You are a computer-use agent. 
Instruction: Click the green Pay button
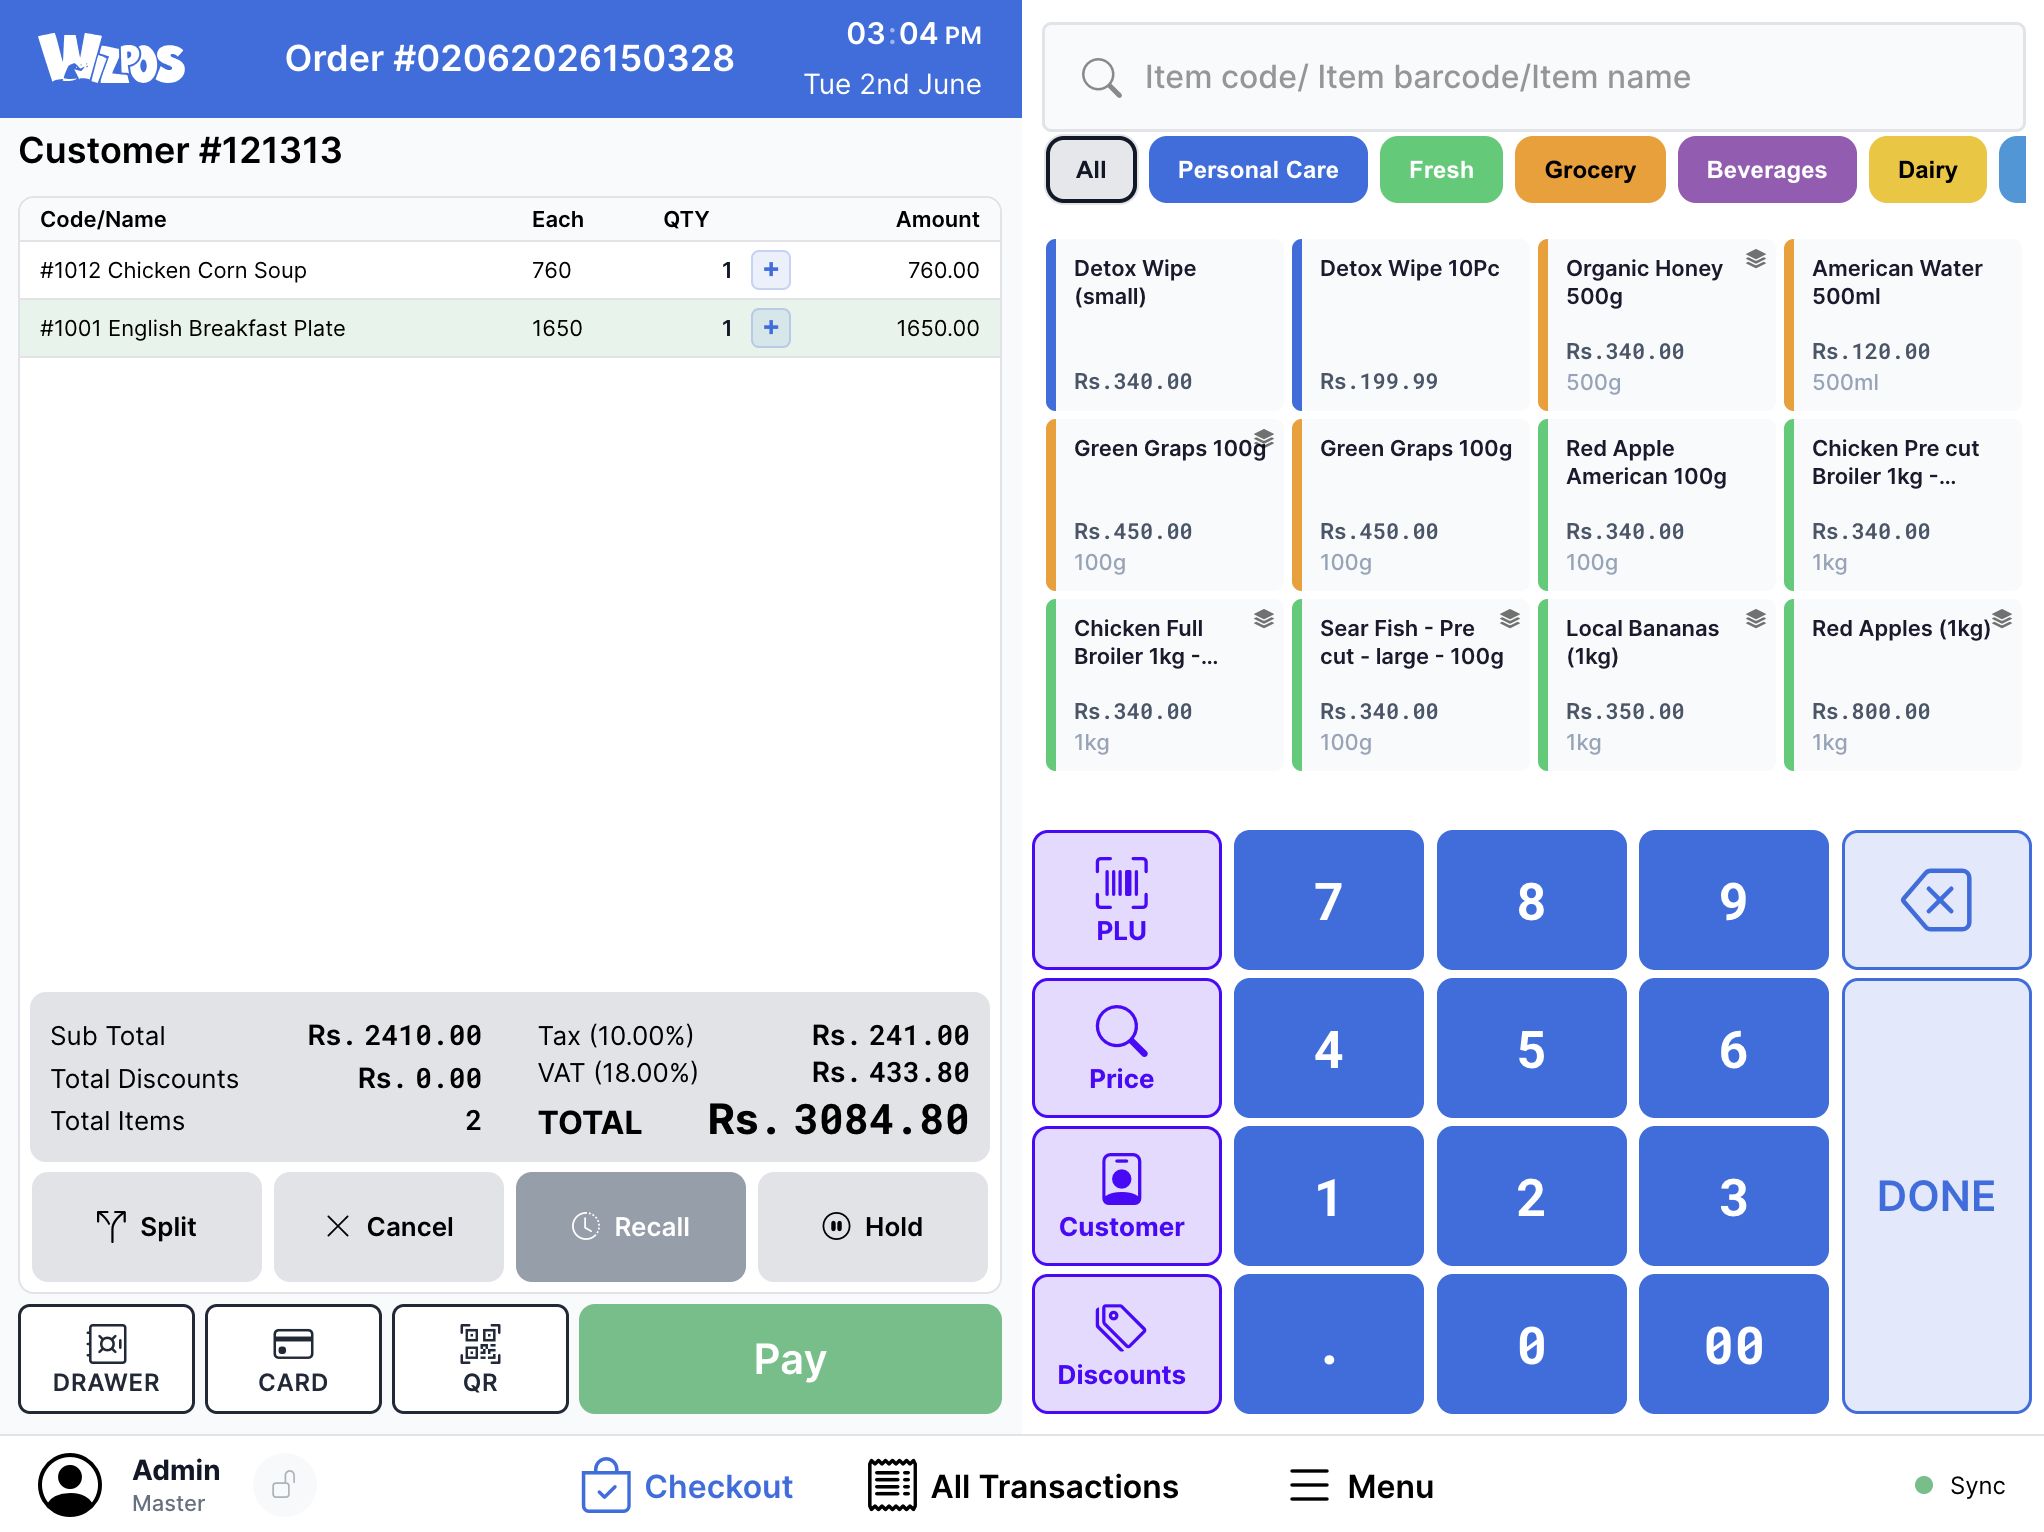coord(790,1358)
